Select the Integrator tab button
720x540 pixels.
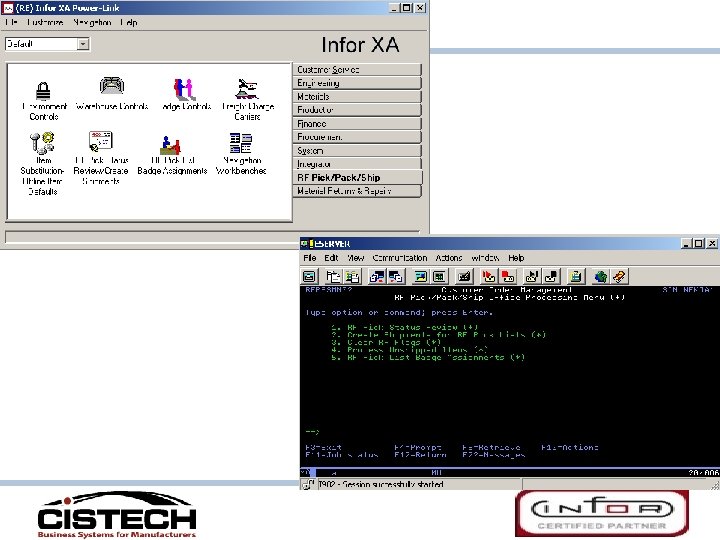coord(357,164)
